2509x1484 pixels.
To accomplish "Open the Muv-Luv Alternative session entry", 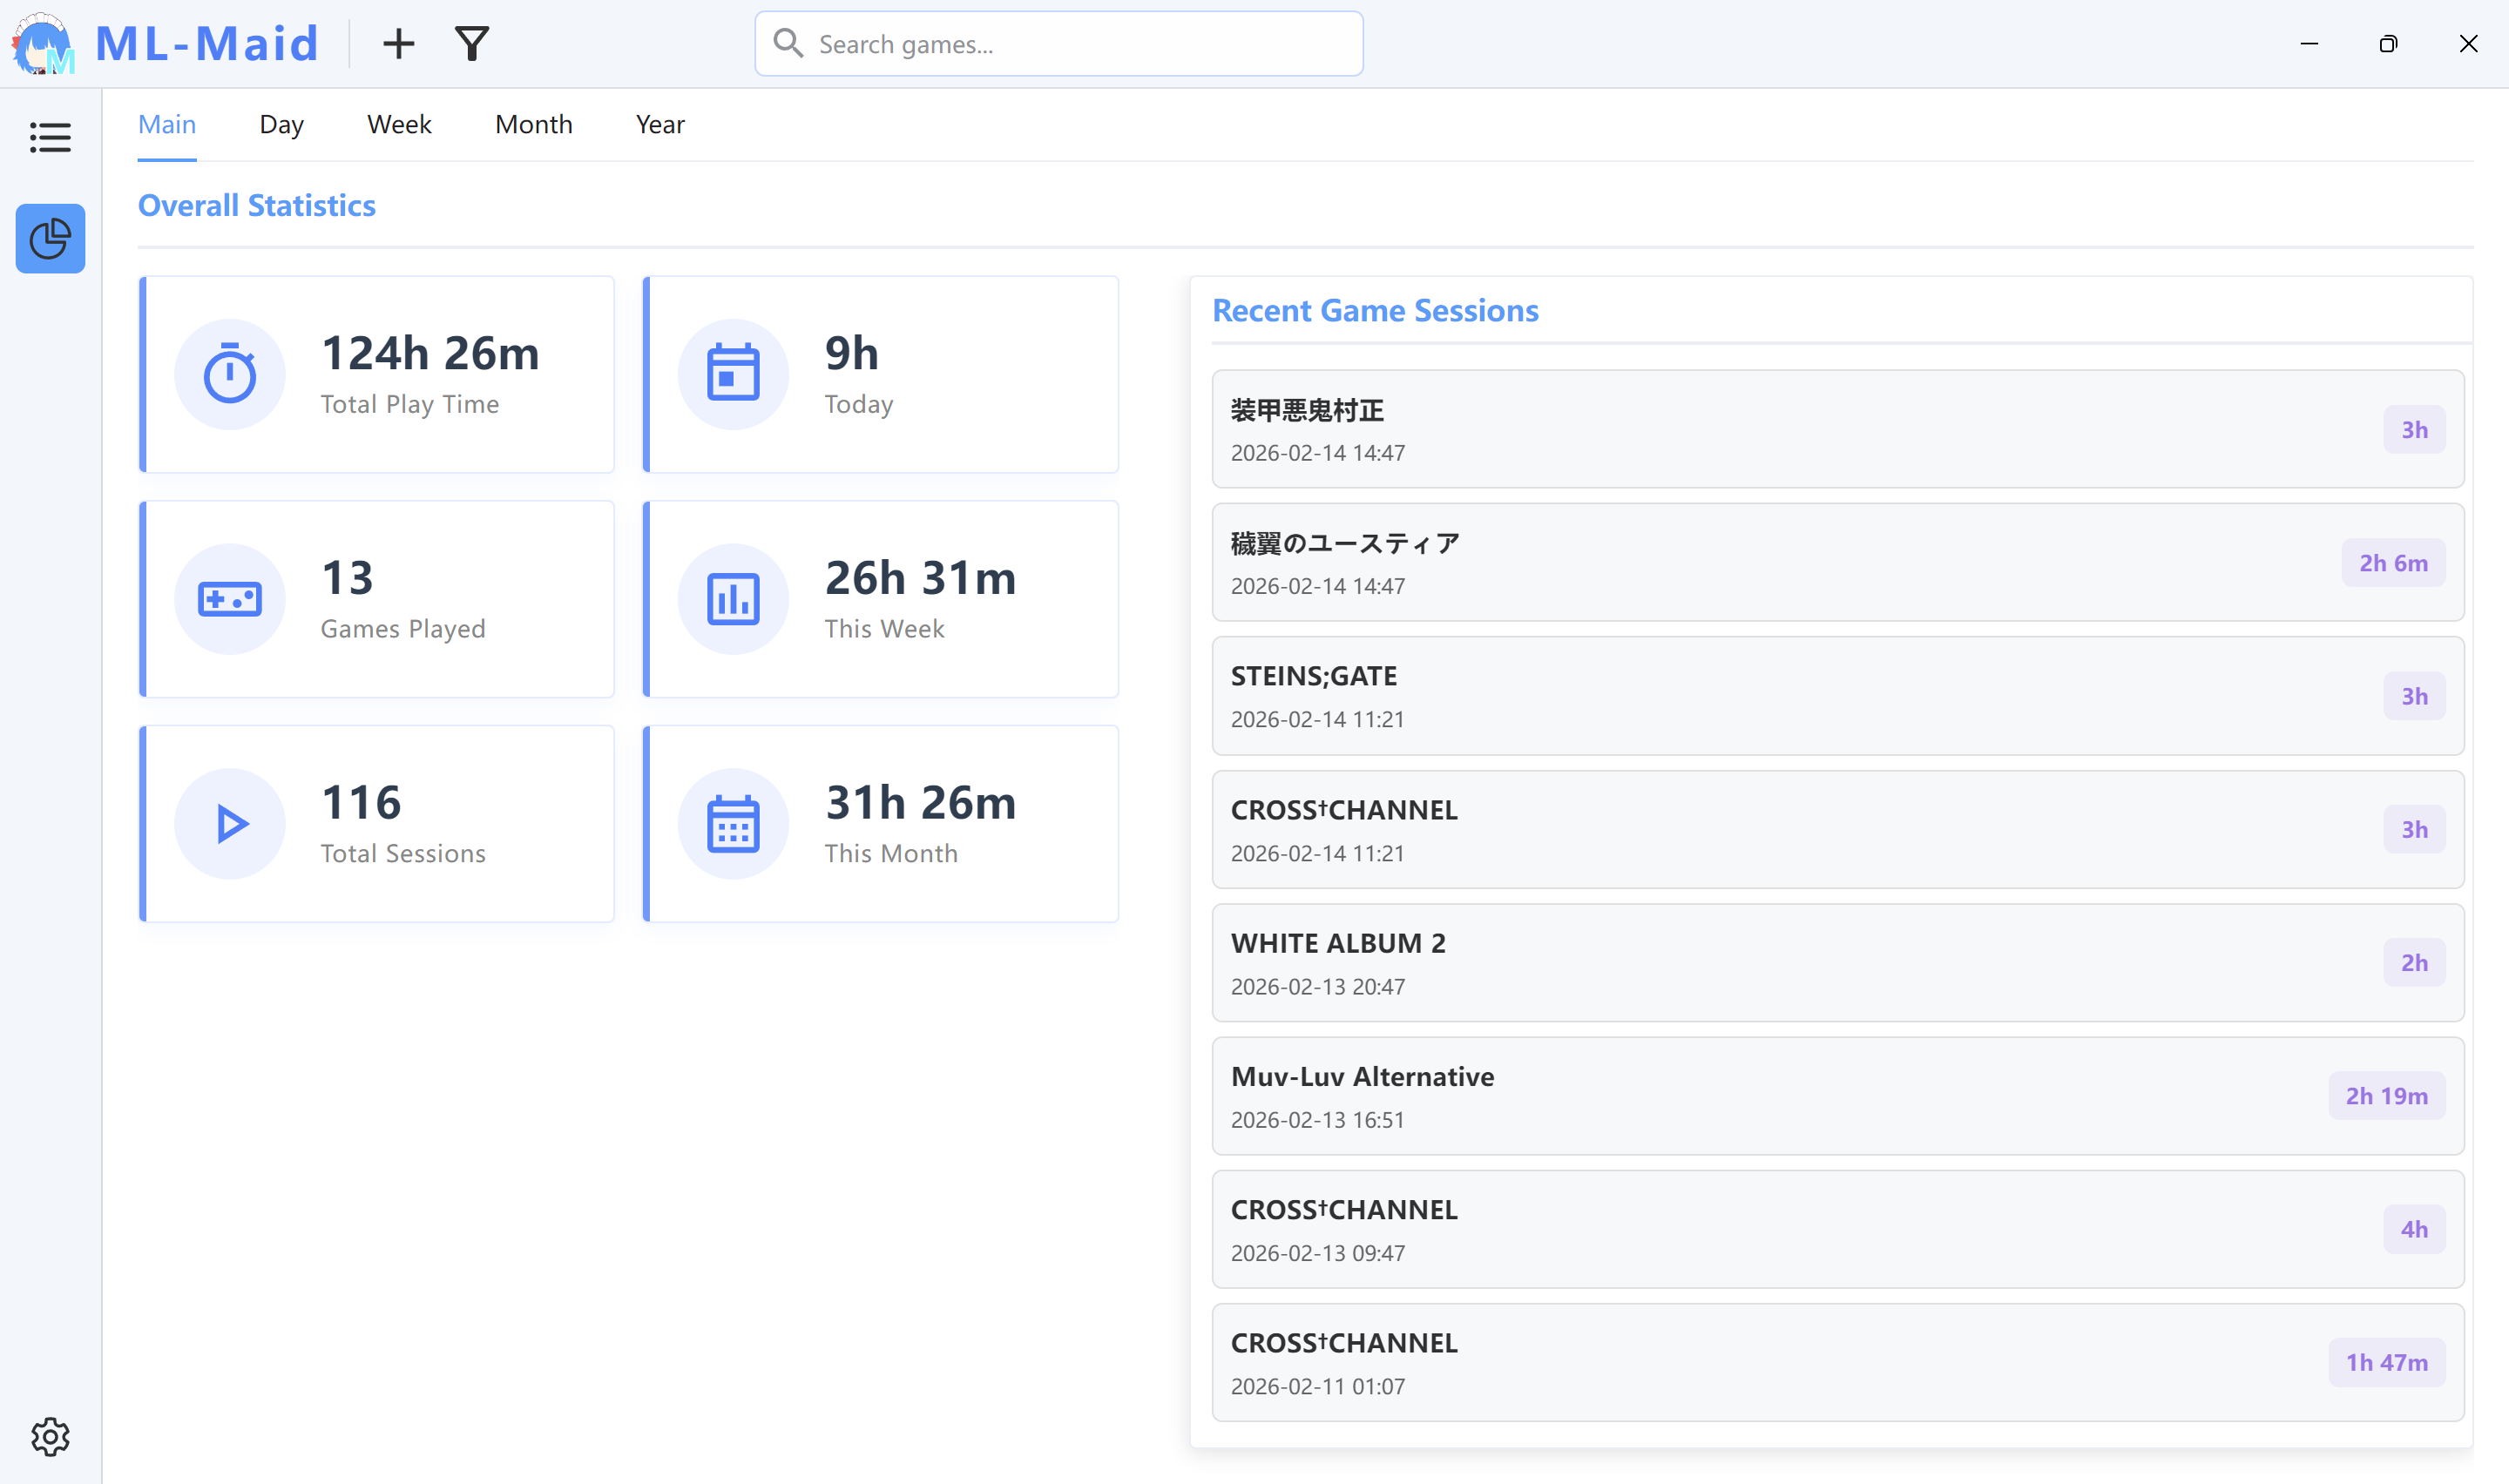I will pos(1838,1096).
